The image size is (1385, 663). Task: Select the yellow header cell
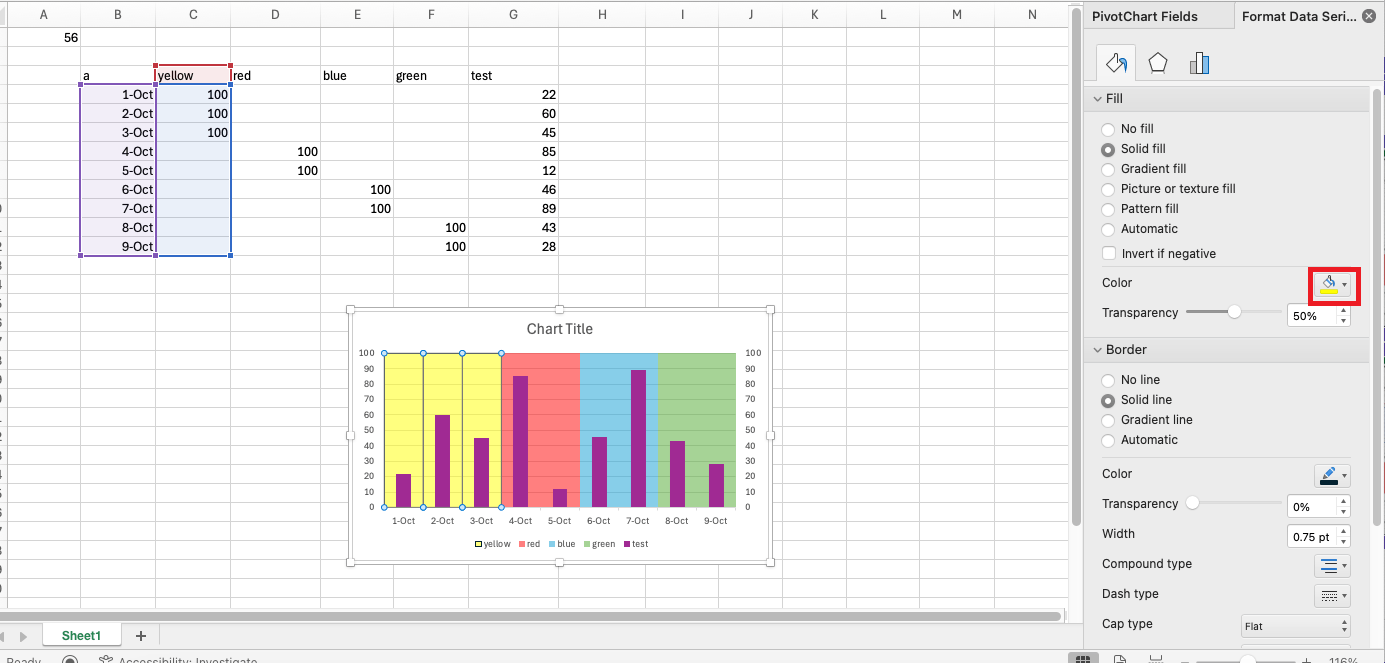coord(193,75)
